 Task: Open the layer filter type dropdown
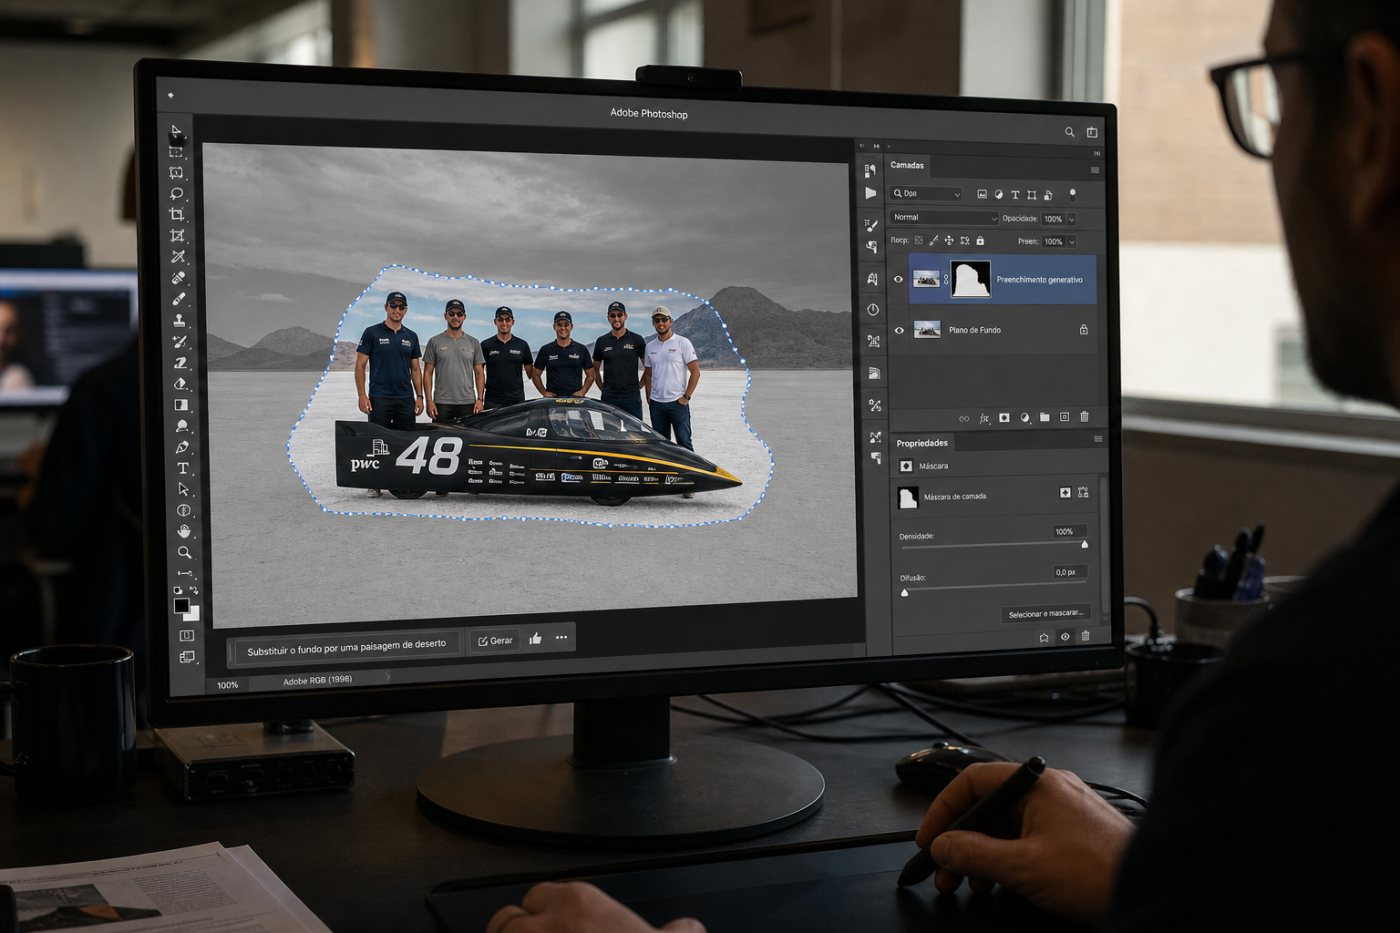tap(926, 194)
